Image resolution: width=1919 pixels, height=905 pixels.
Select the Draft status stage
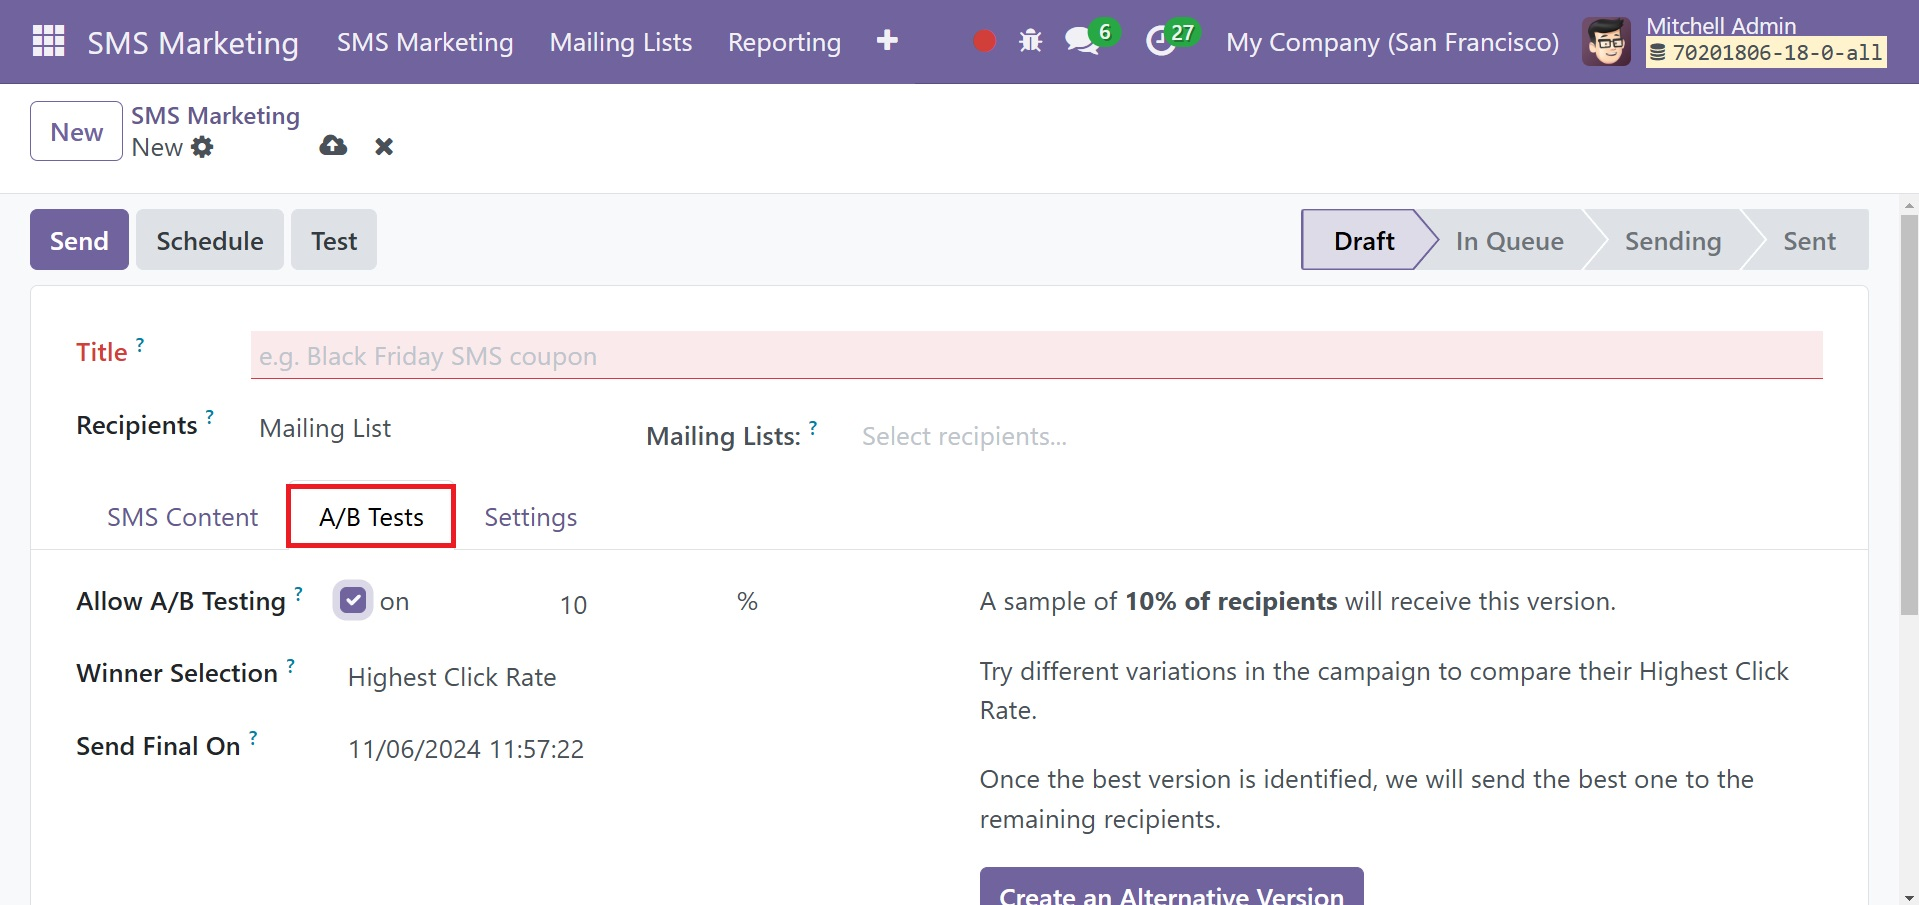pos(1363,240)
